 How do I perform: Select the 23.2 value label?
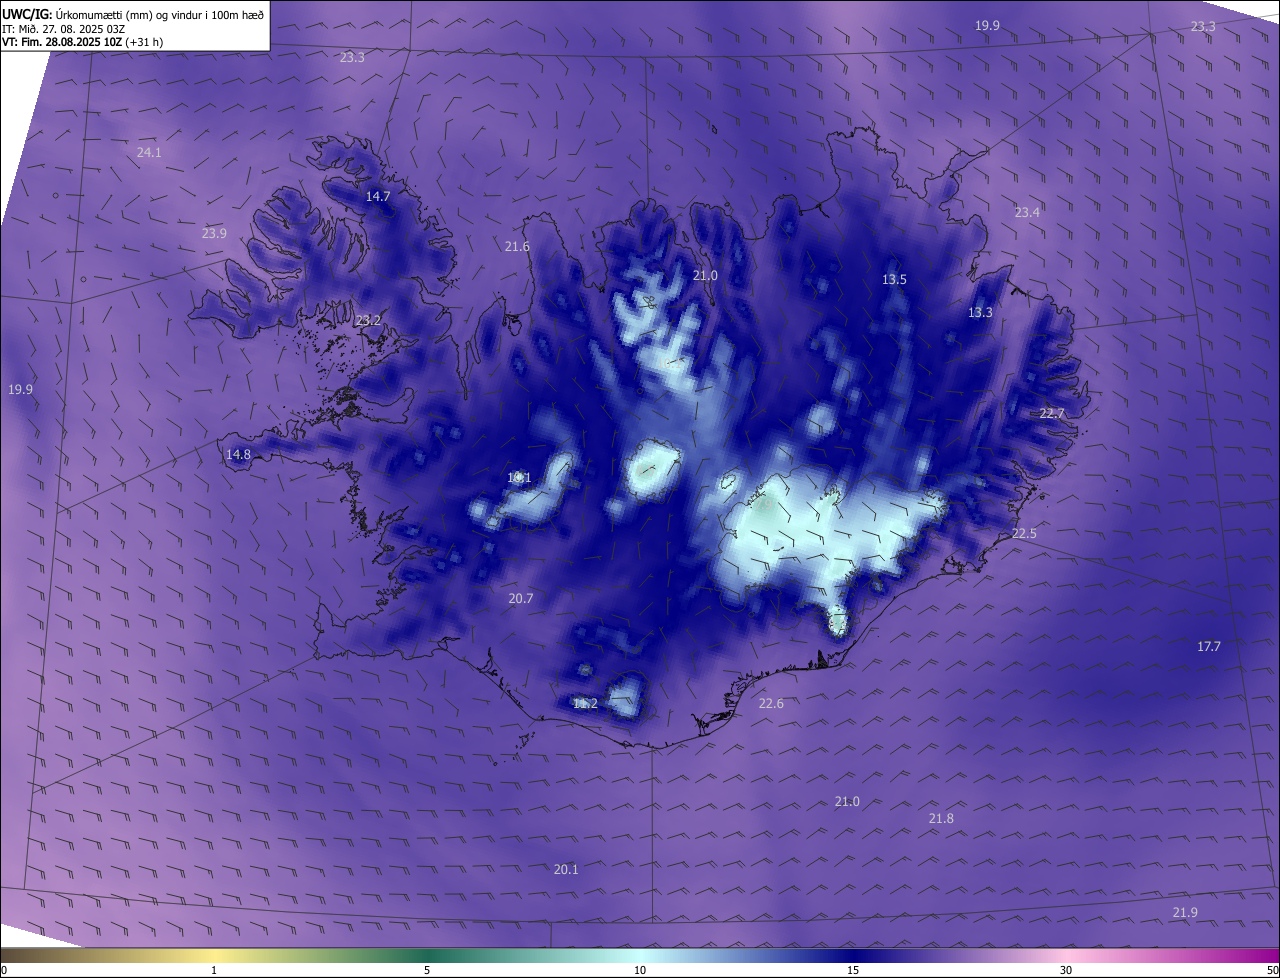pos(368,321)
